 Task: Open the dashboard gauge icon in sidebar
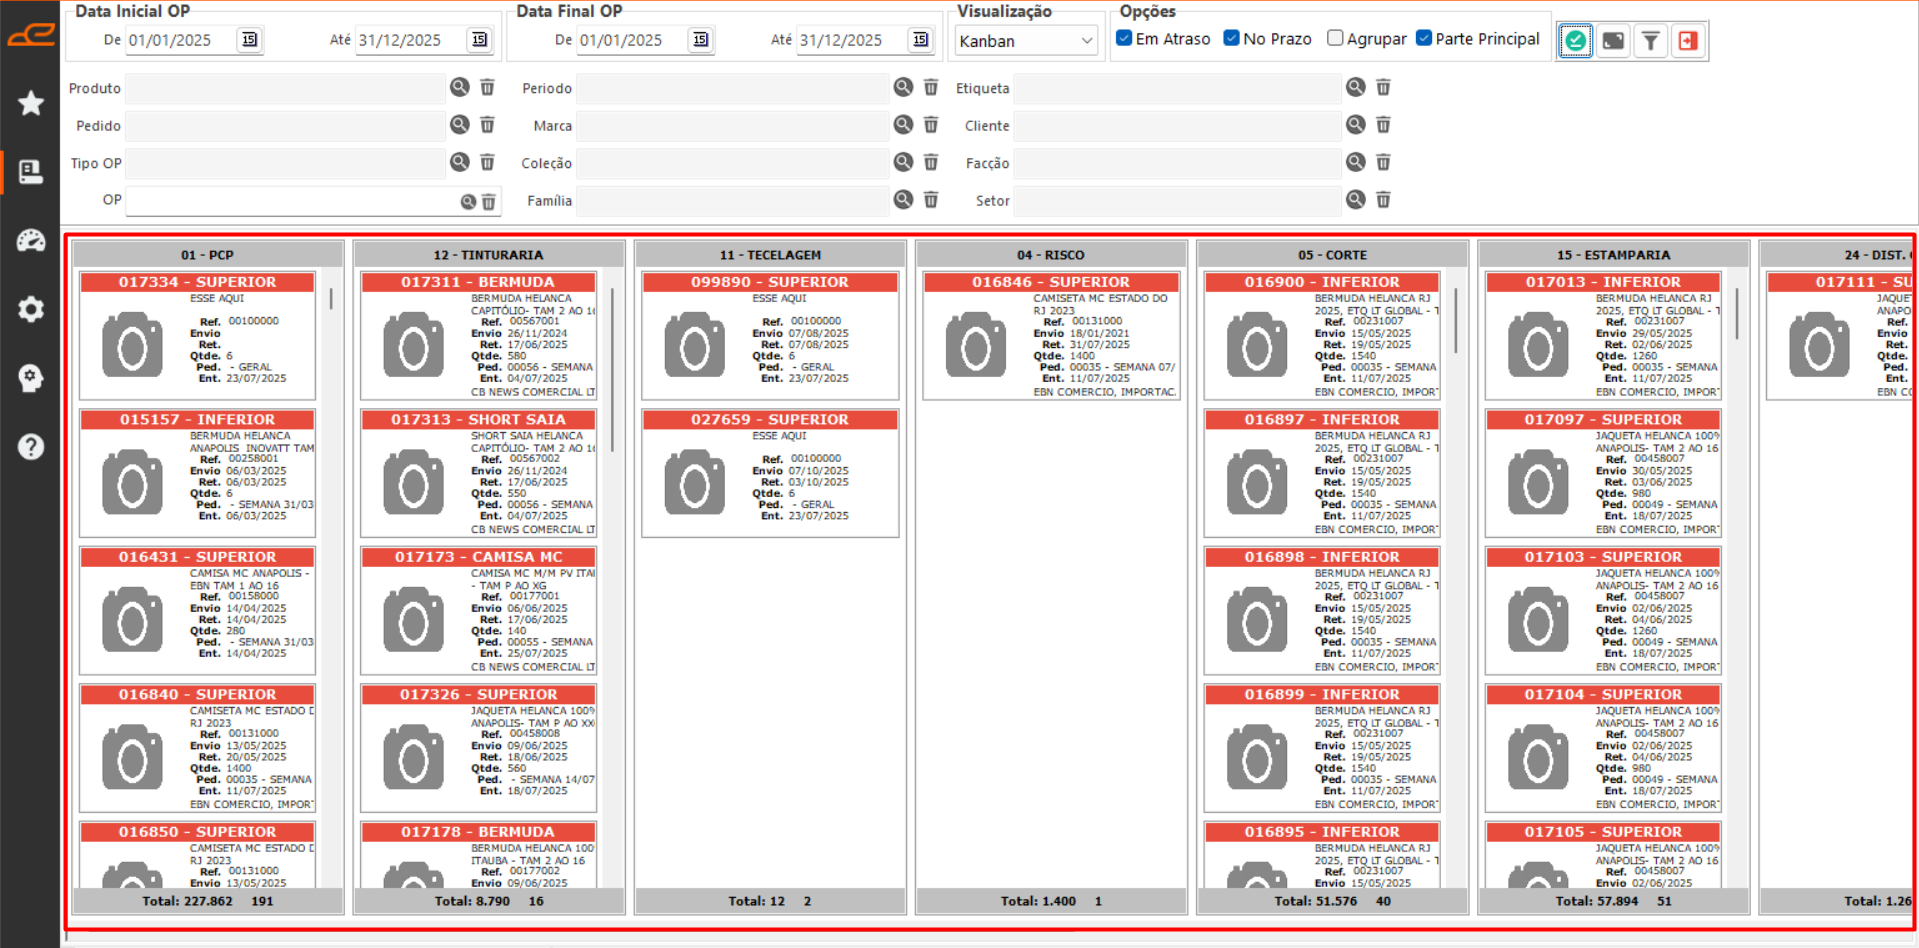[31, 240]
